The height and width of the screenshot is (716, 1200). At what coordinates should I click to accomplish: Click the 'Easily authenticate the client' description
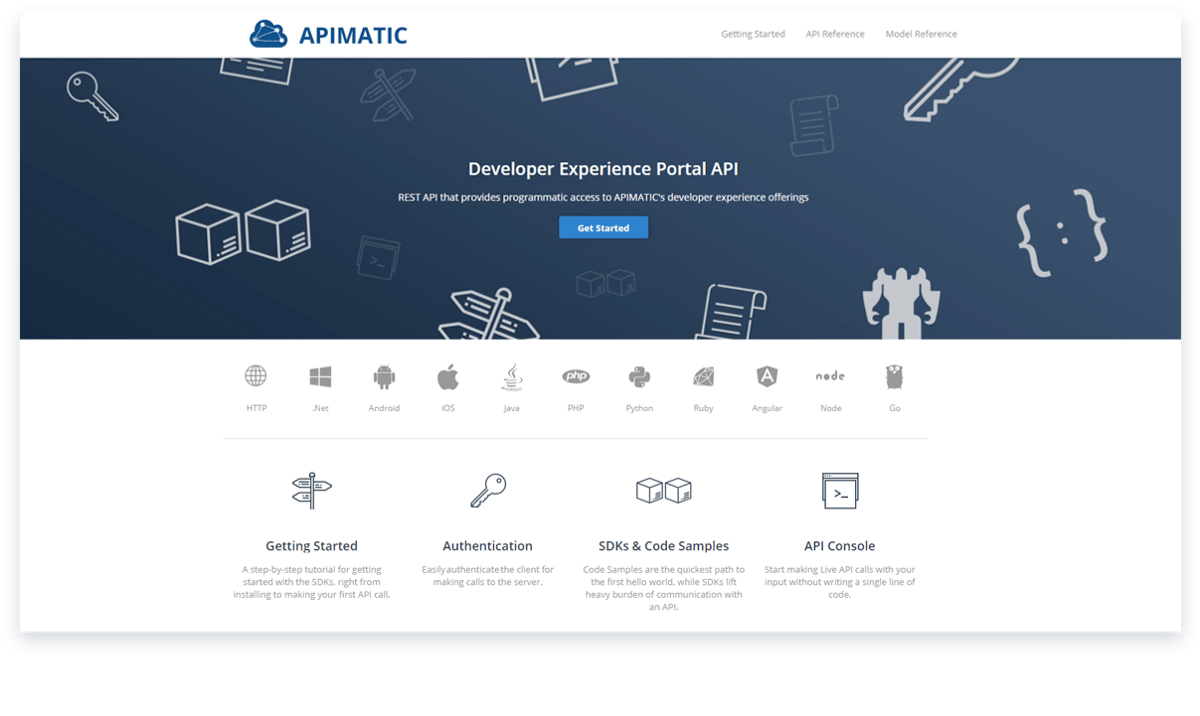point(488,576)
